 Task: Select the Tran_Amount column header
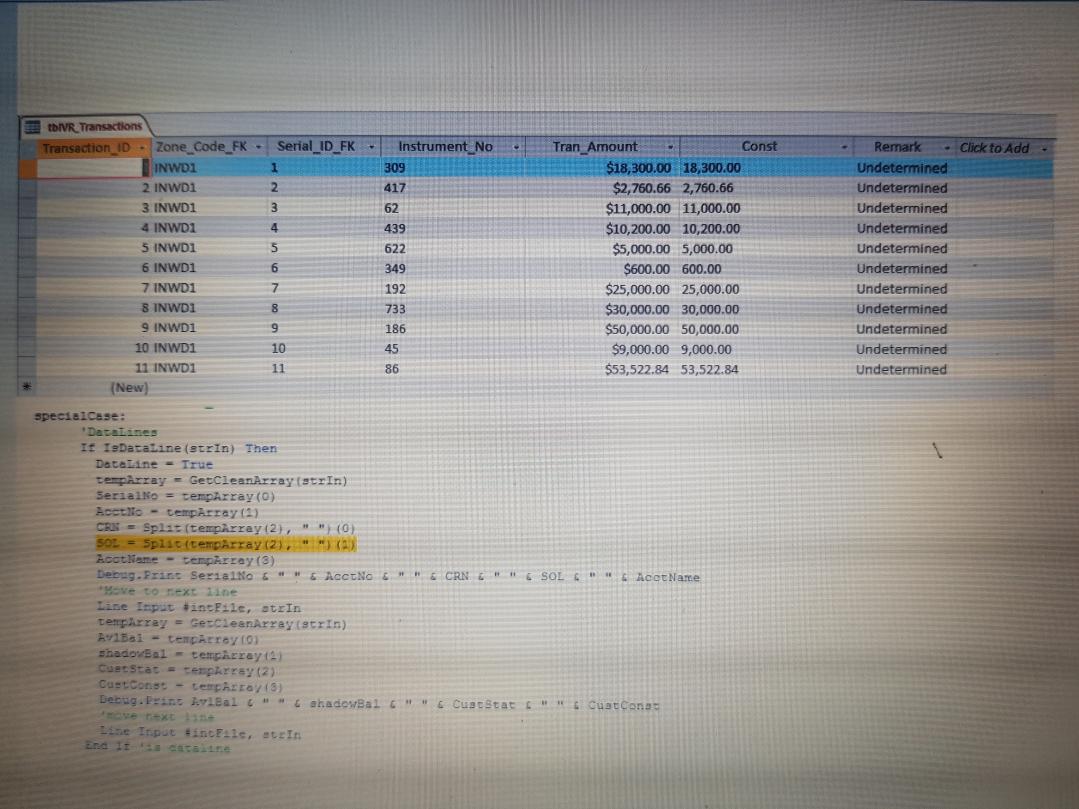603,147
